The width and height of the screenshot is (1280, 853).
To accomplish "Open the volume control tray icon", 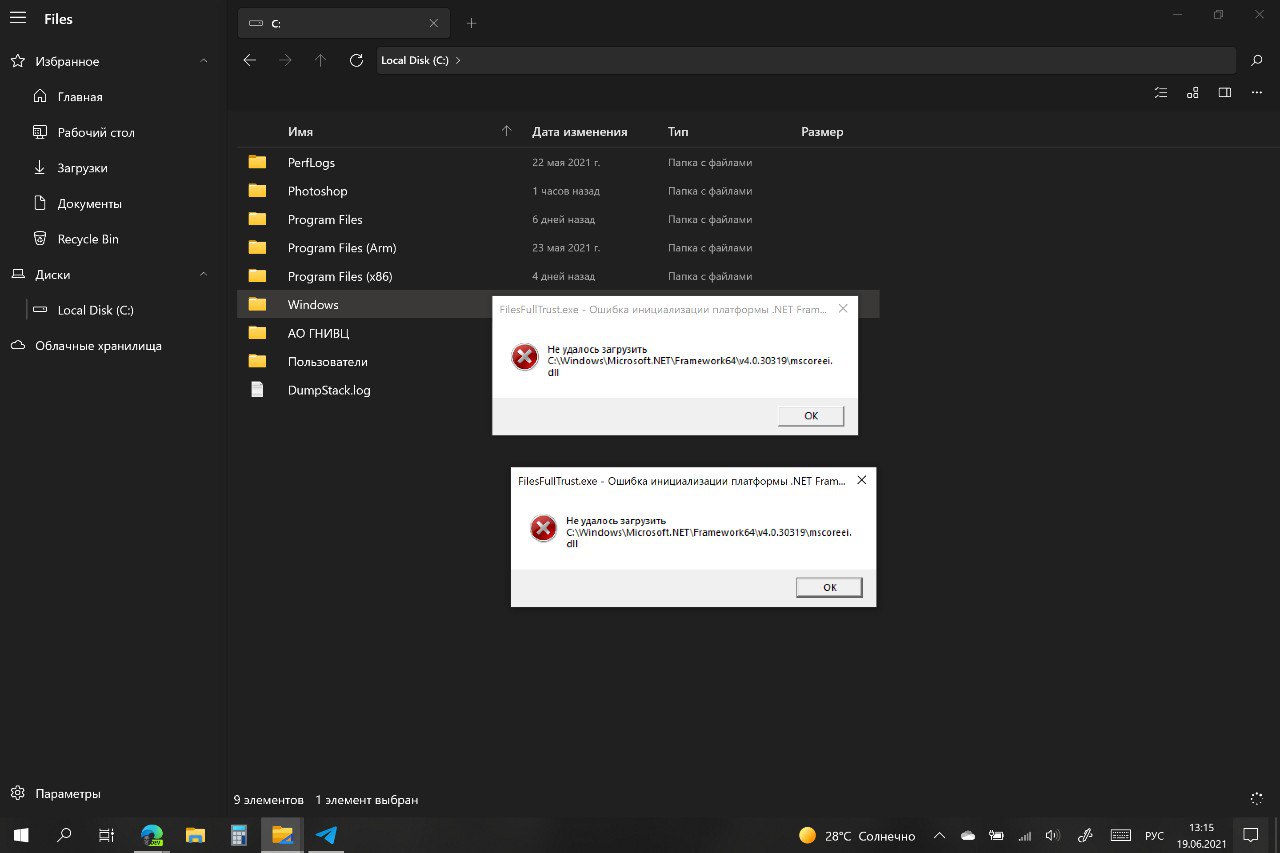I will click(1052, 836).
